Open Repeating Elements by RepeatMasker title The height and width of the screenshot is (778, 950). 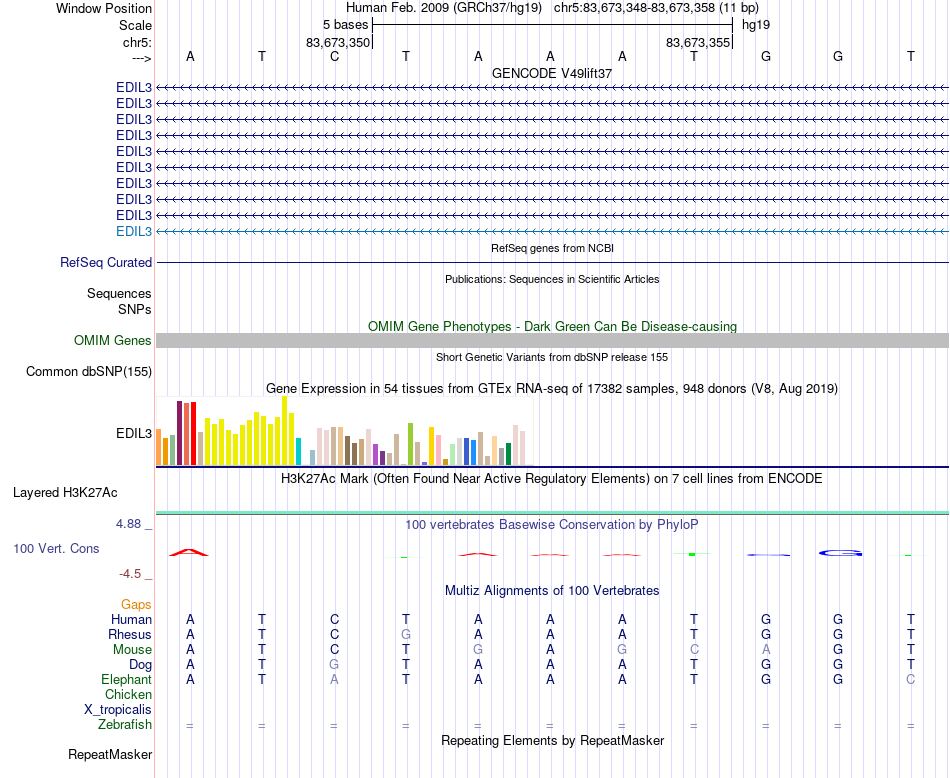click(x=552, y=741)
